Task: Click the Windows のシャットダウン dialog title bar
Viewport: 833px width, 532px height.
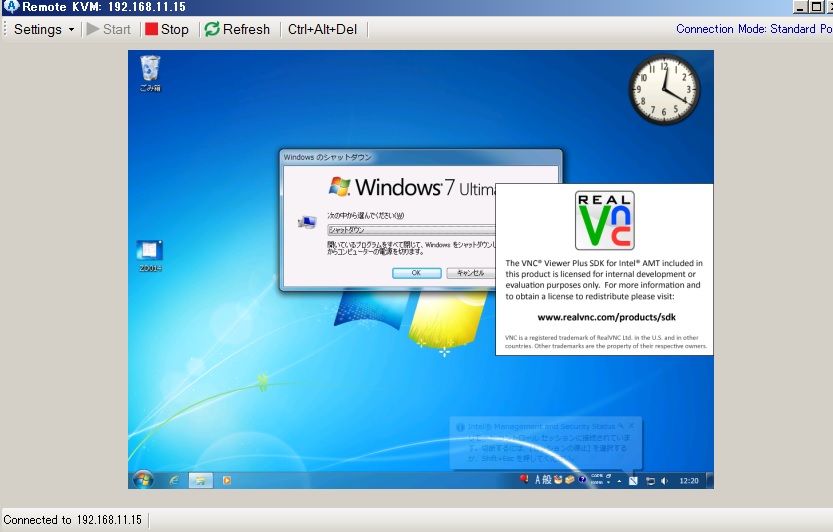Action: (x=420, y=157)
